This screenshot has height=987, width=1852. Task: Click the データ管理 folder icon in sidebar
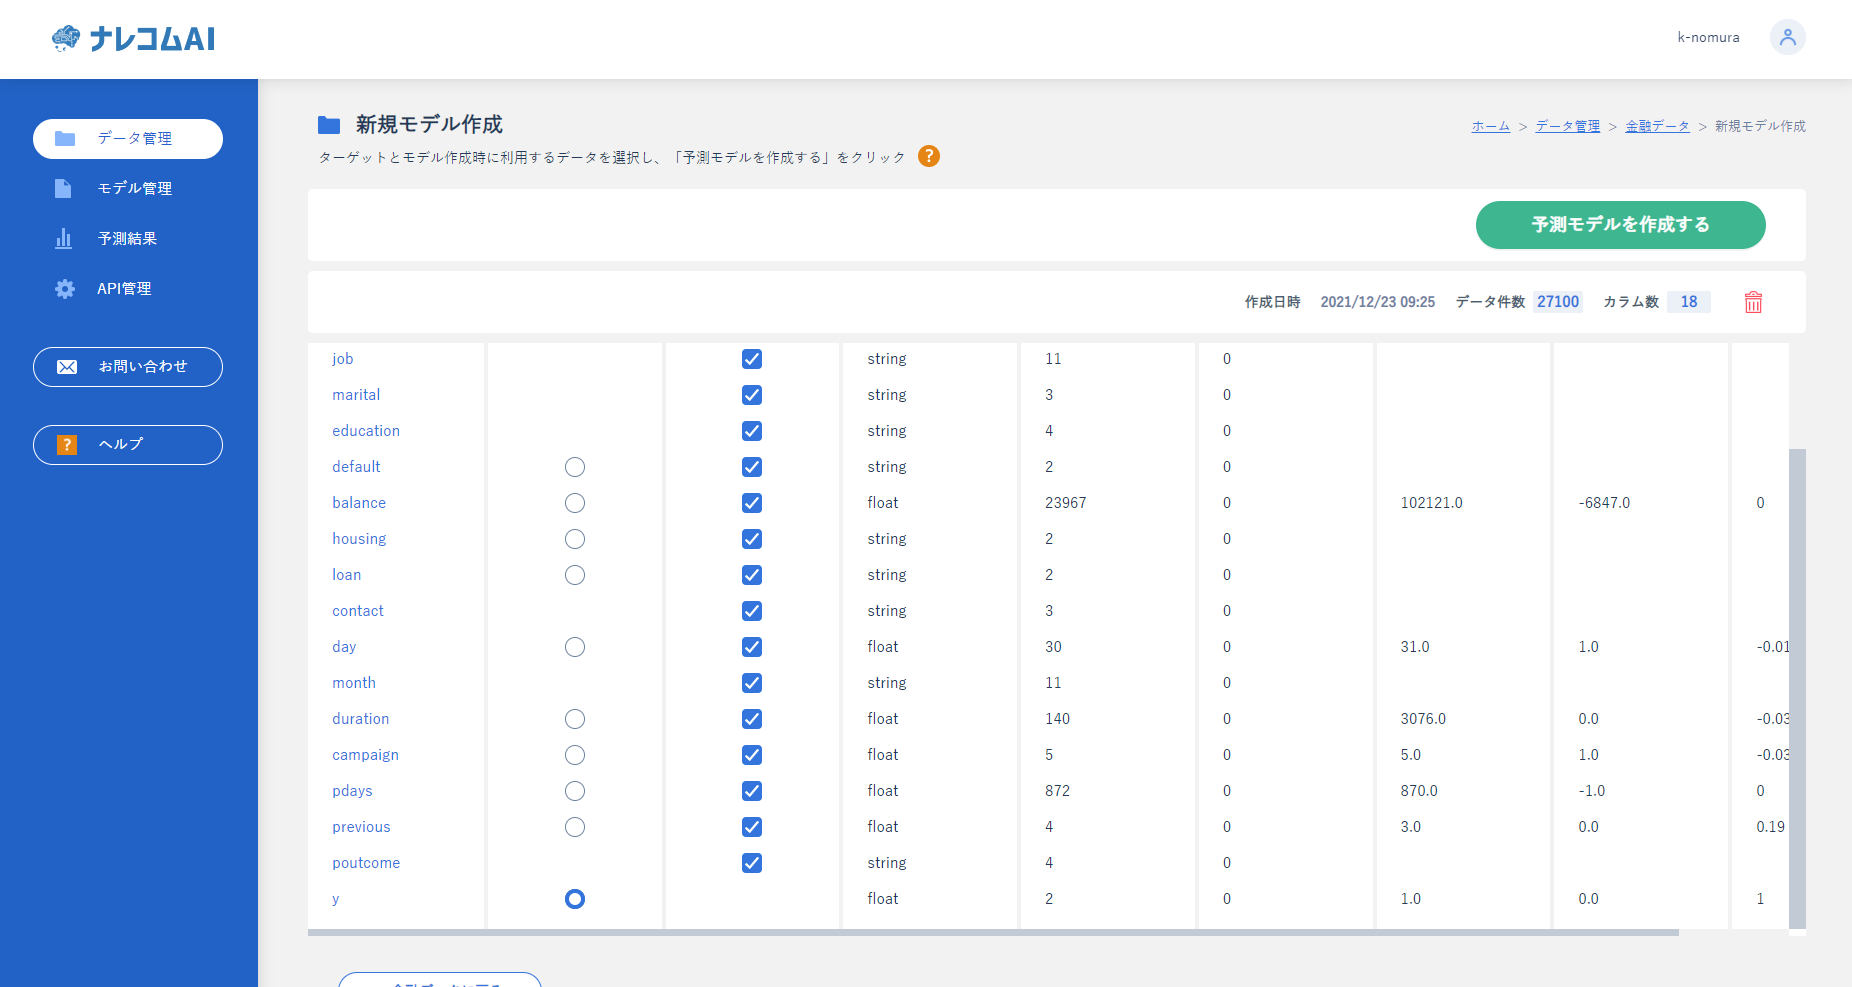click(65, 138)
